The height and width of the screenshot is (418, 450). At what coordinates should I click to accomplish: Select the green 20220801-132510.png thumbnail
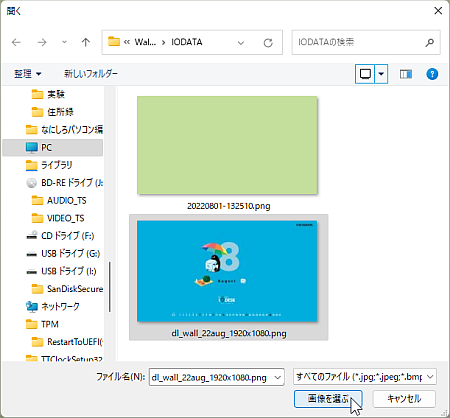pyautogui.click(x=227, y=145)
